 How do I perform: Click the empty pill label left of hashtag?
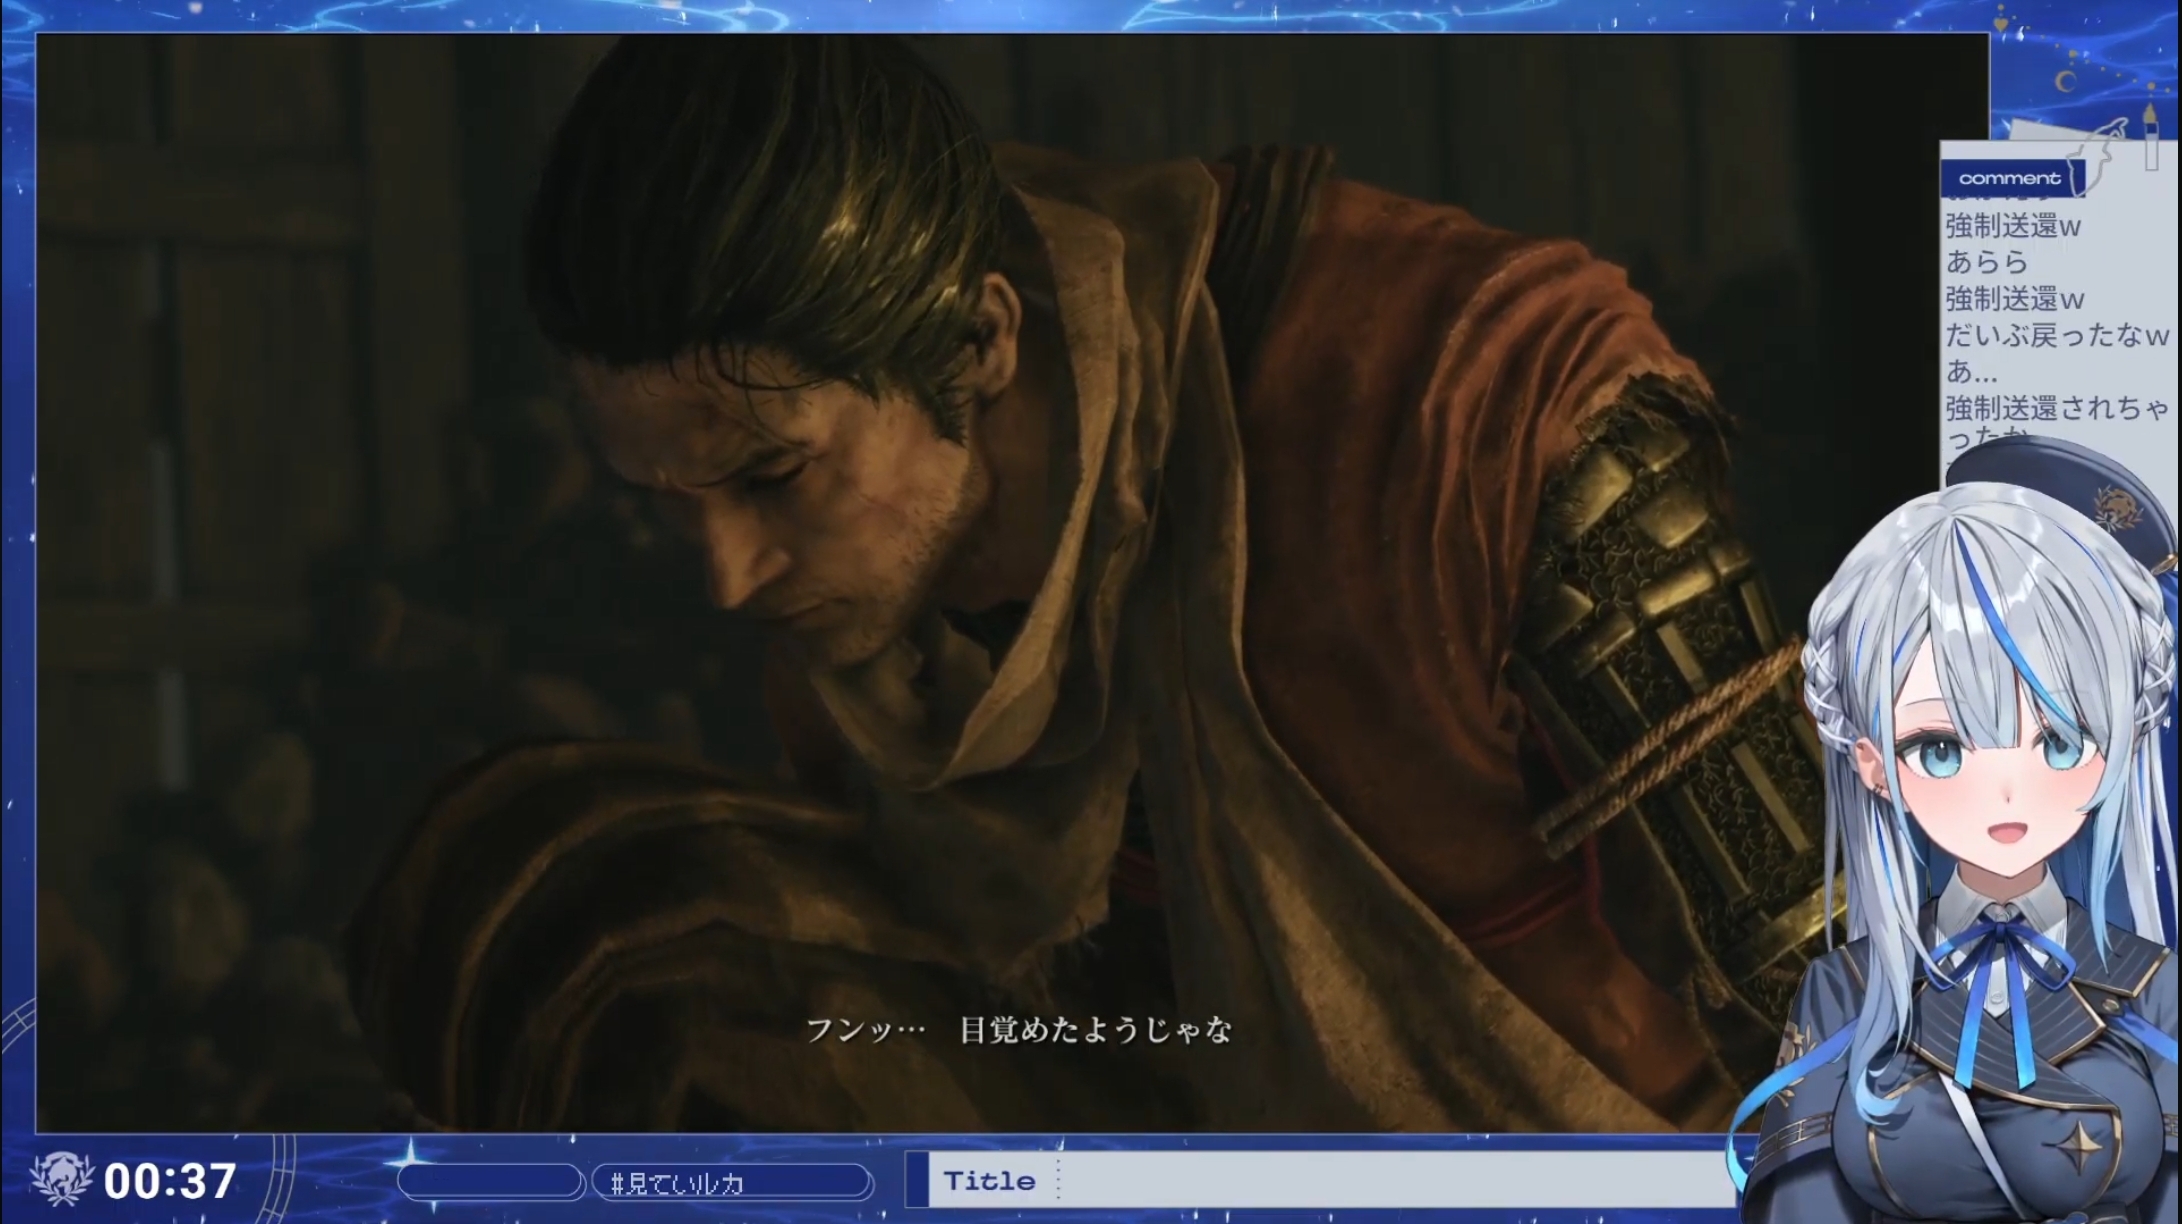tap(490, 1182)
